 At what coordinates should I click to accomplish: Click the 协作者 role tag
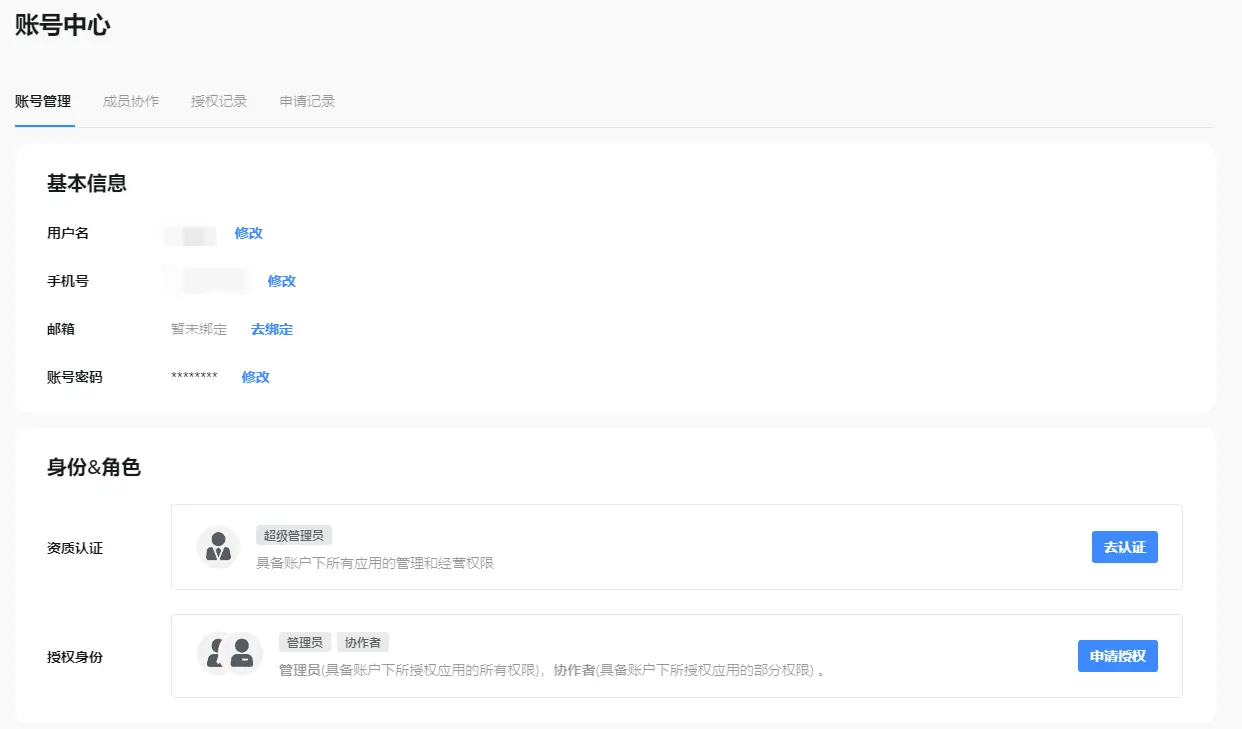click(x=363, y=643)
